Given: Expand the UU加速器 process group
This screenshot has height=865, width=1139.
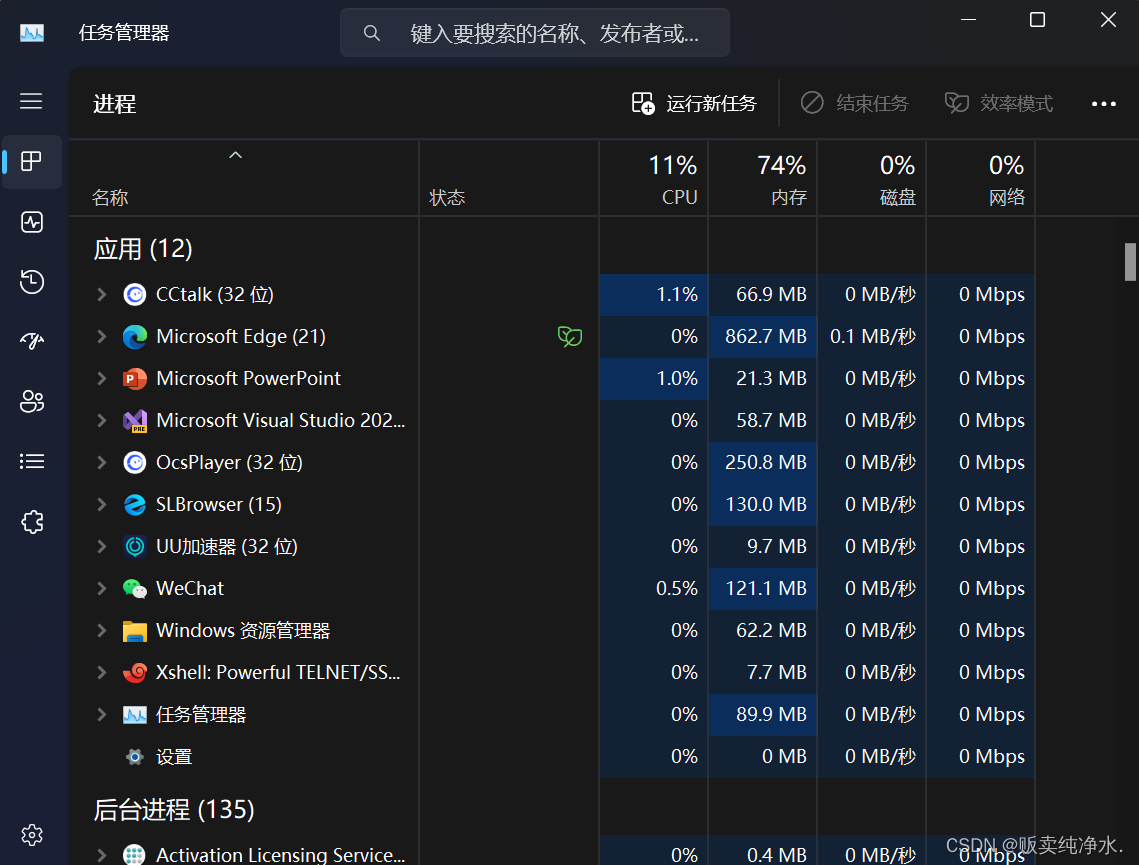Looking at the screenshot, I should coord(102,546).
